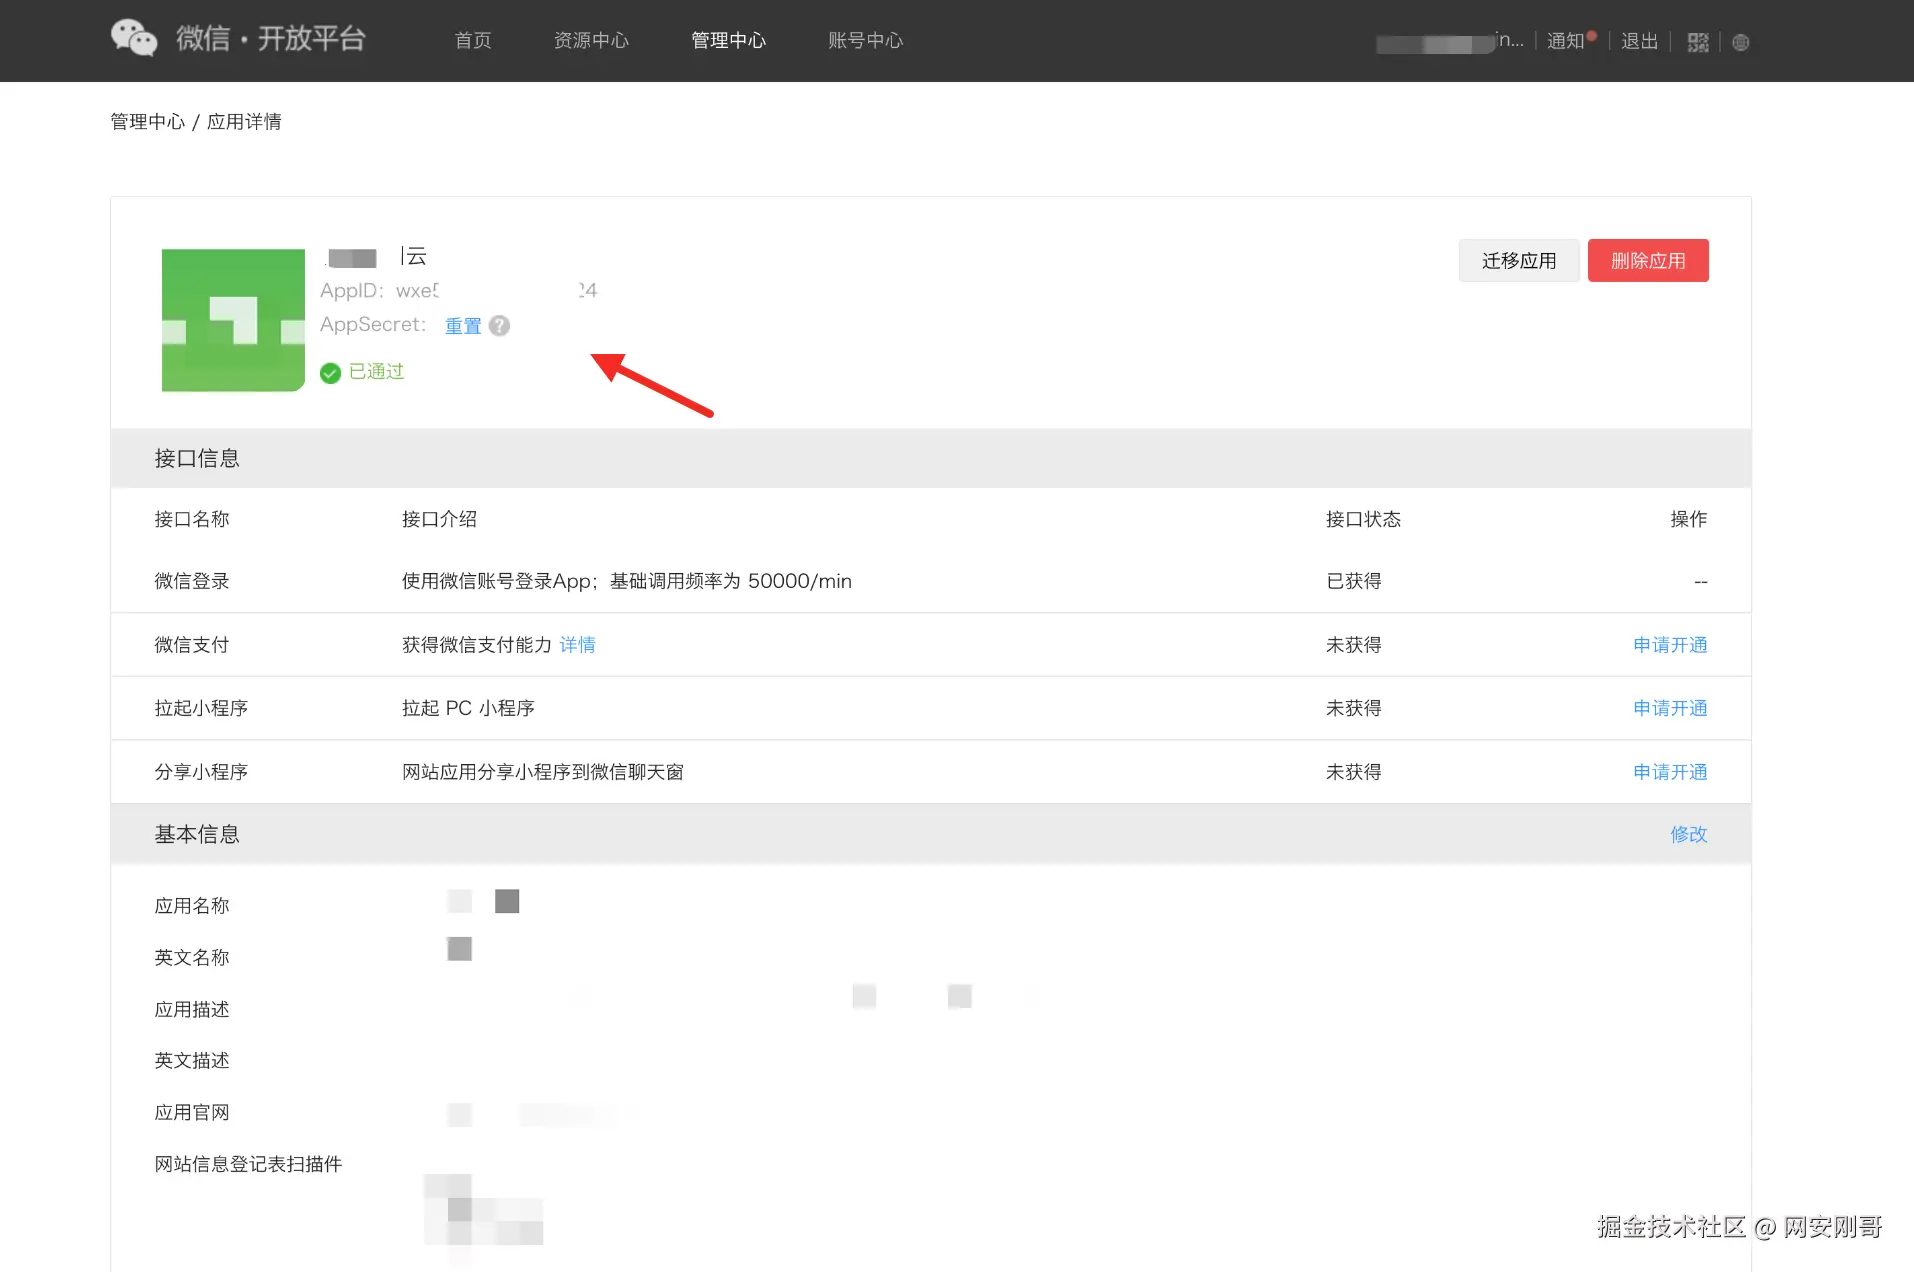This screenshot has height=1272, width=1914.
Task: Click the AppSecret label text
Action: point(372,324)
